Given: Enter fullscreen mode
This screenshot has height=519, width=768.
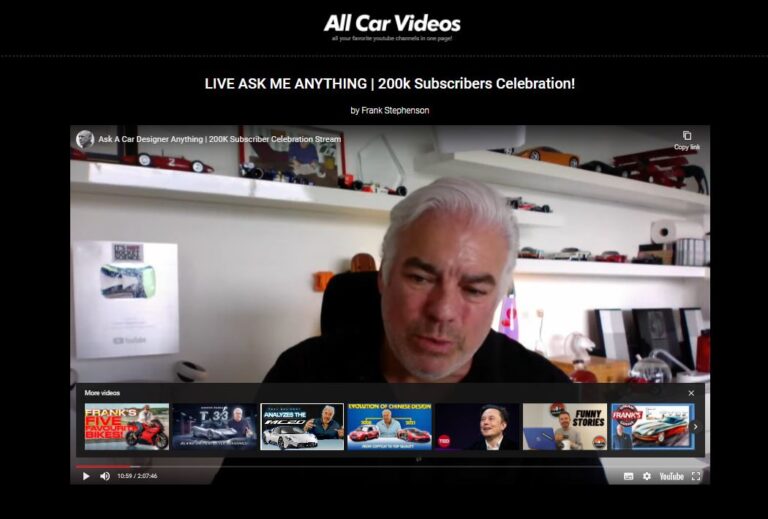Looking at the screenshot, I should (696, 476).
